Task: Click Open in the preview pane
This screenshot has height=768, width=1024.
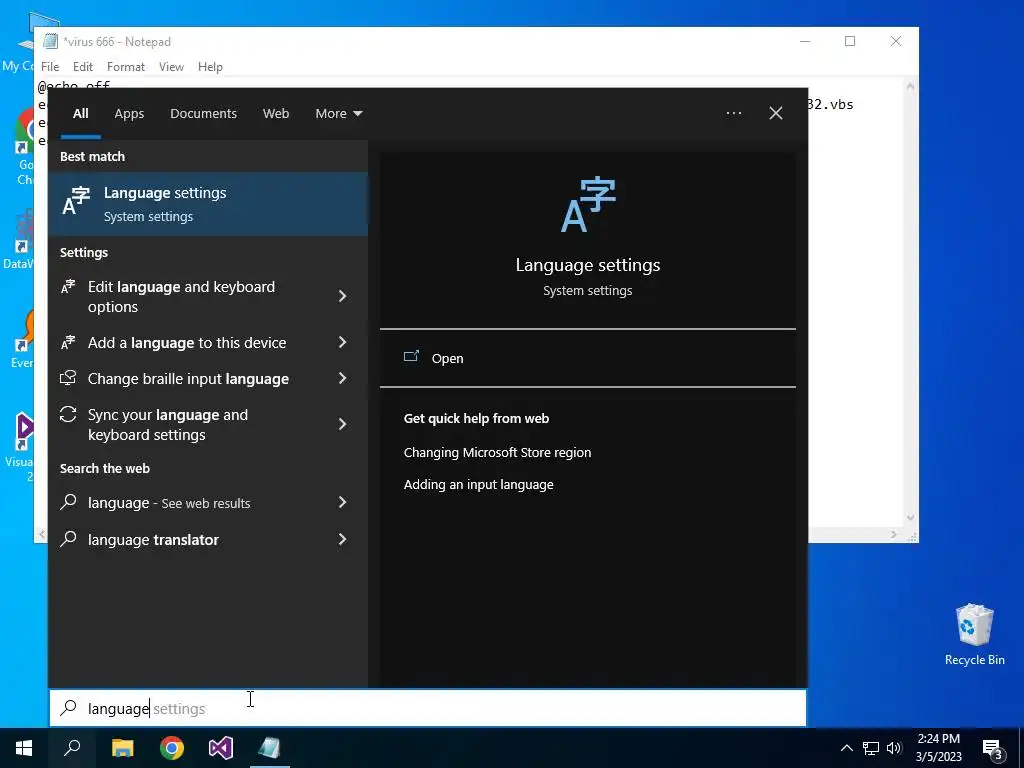Action: (587, 358)
